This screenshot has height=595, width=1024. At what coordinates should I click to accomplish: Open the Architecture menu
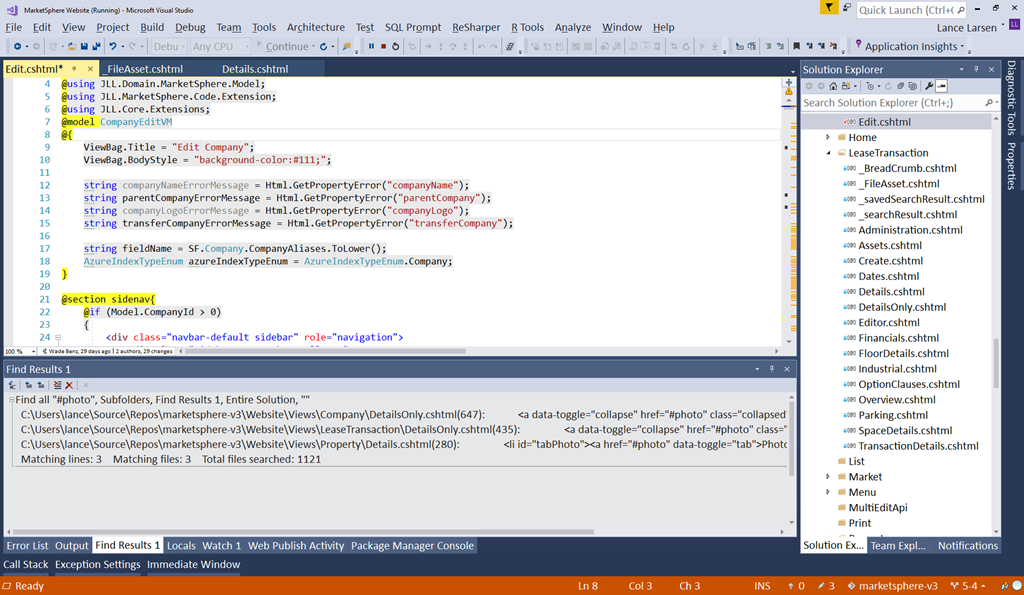pos(315,27)
